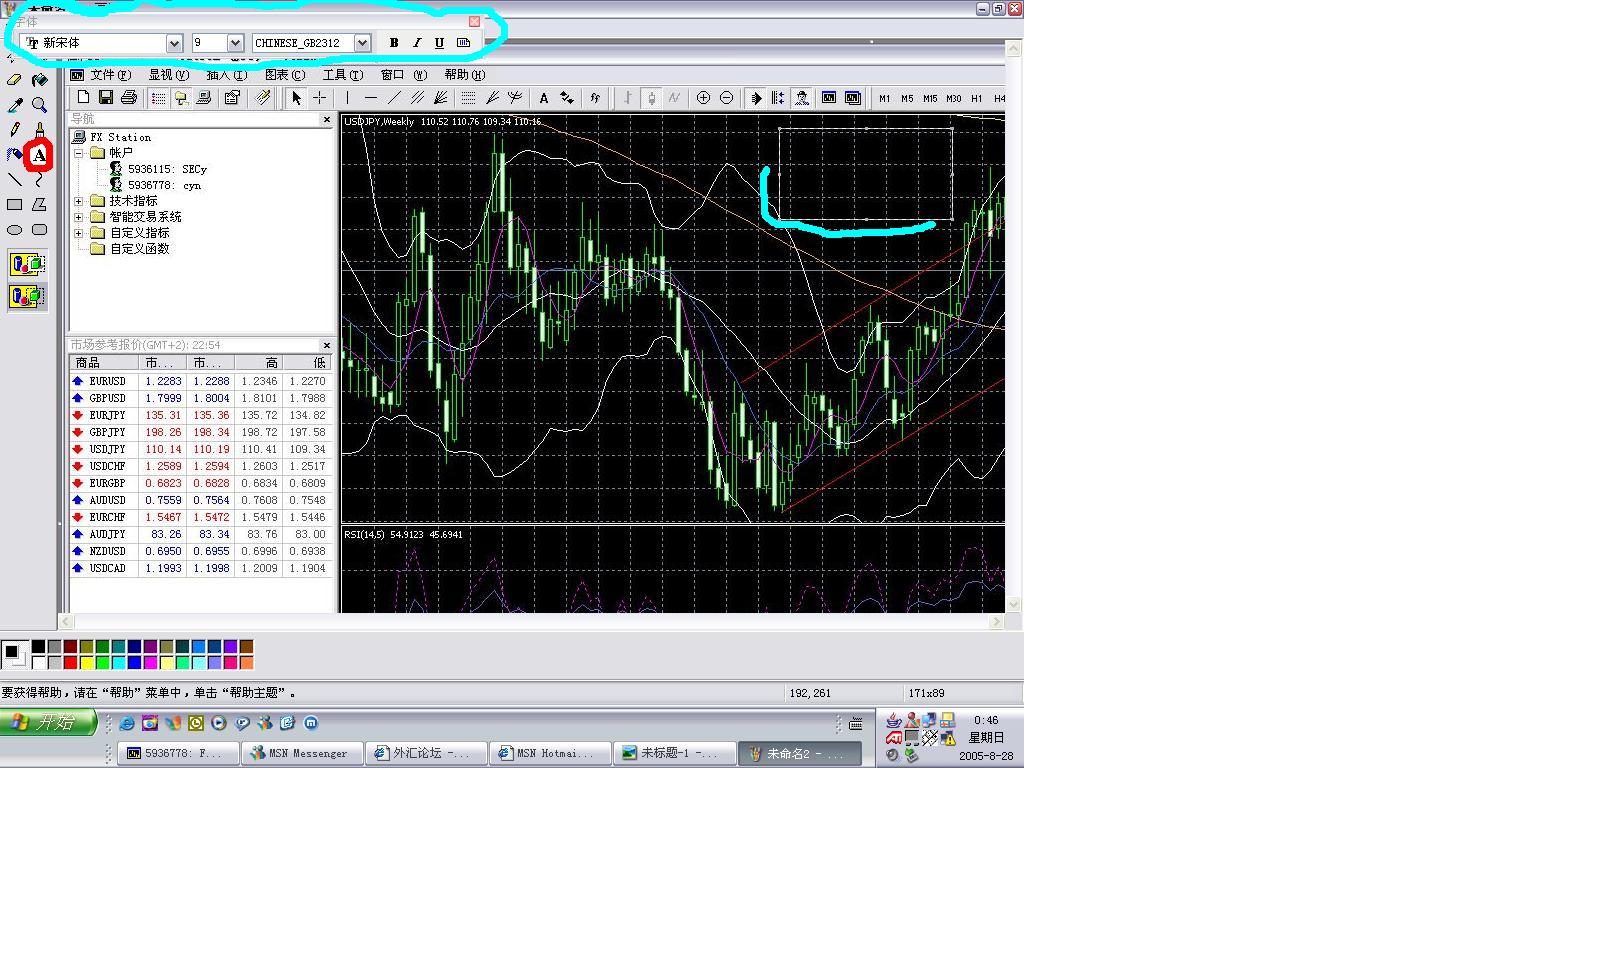Select the Text tool marked A
The image size is (1620, 960).
tap(39, 155)
